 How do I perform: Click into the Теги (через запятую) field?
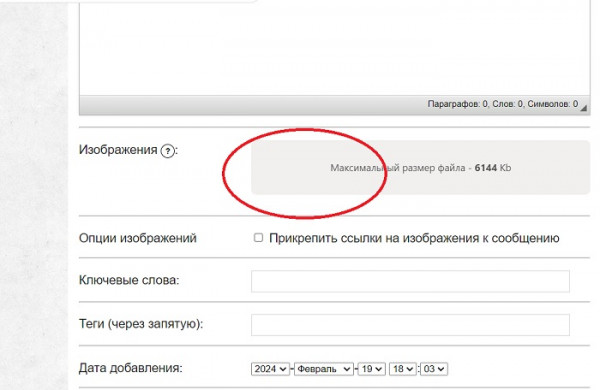coord(410,325)
